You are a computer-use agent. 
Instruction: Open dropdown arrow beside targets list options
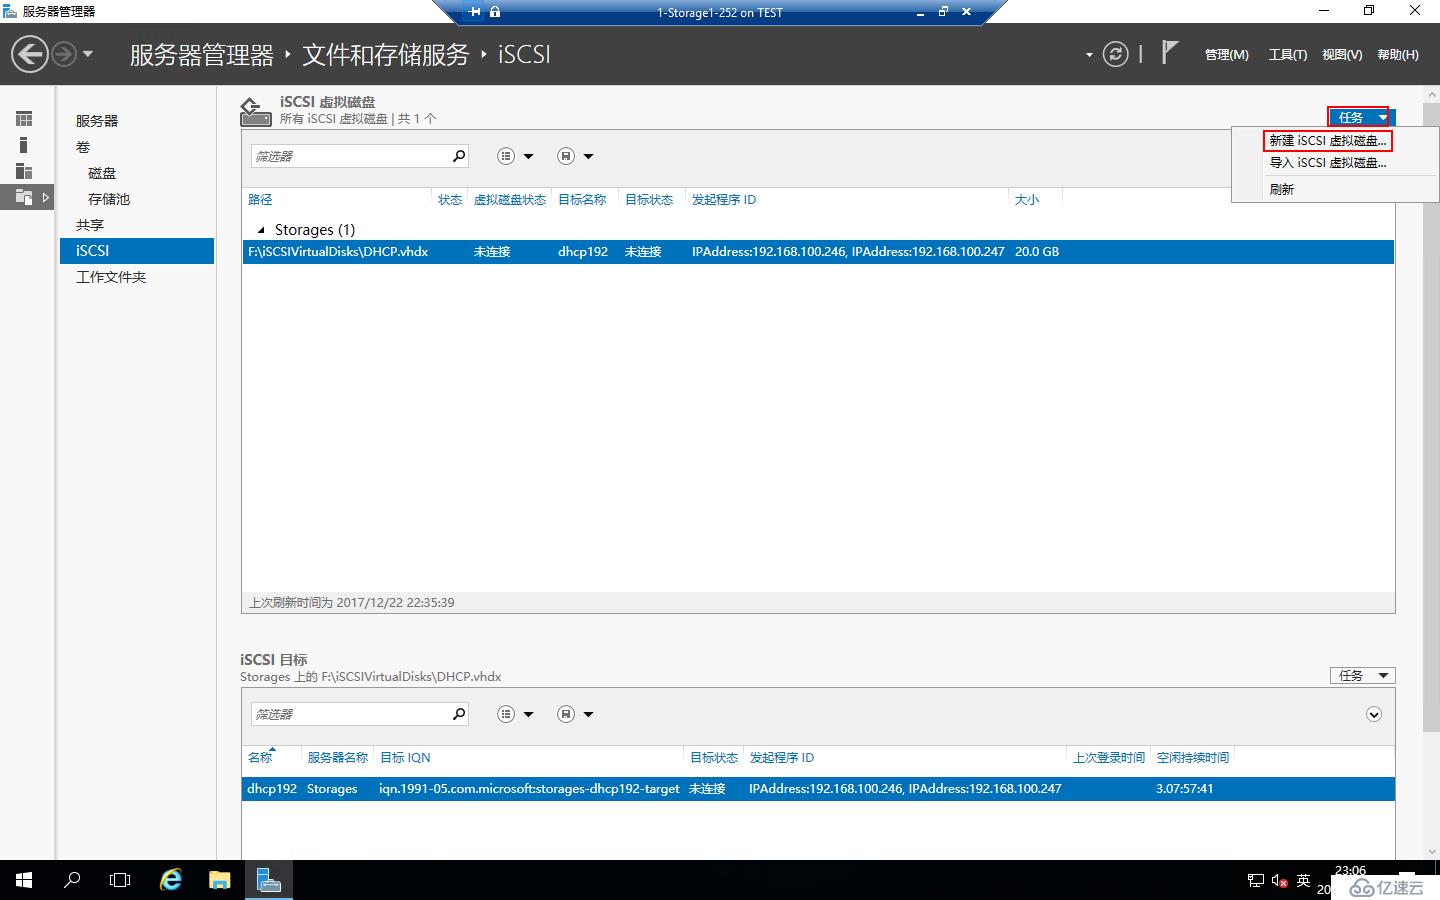tap(529, 714)
